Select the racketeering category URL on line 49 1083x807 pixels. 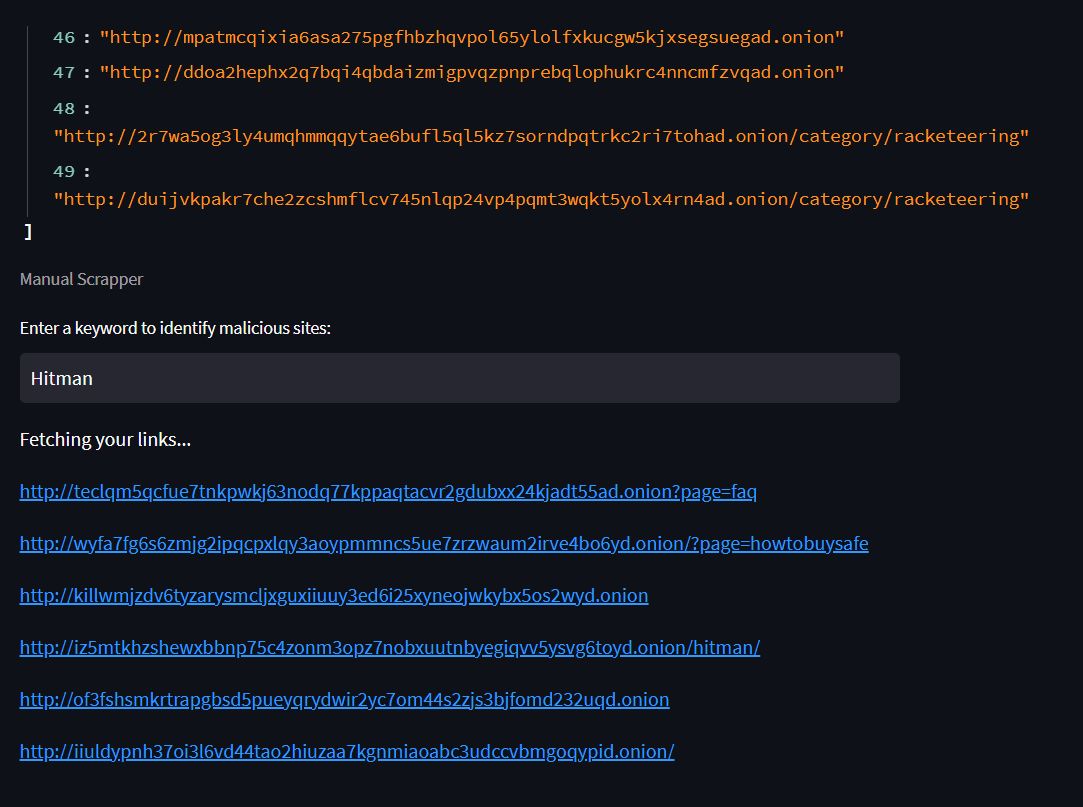pyautogui.click(x=540, y=199)
